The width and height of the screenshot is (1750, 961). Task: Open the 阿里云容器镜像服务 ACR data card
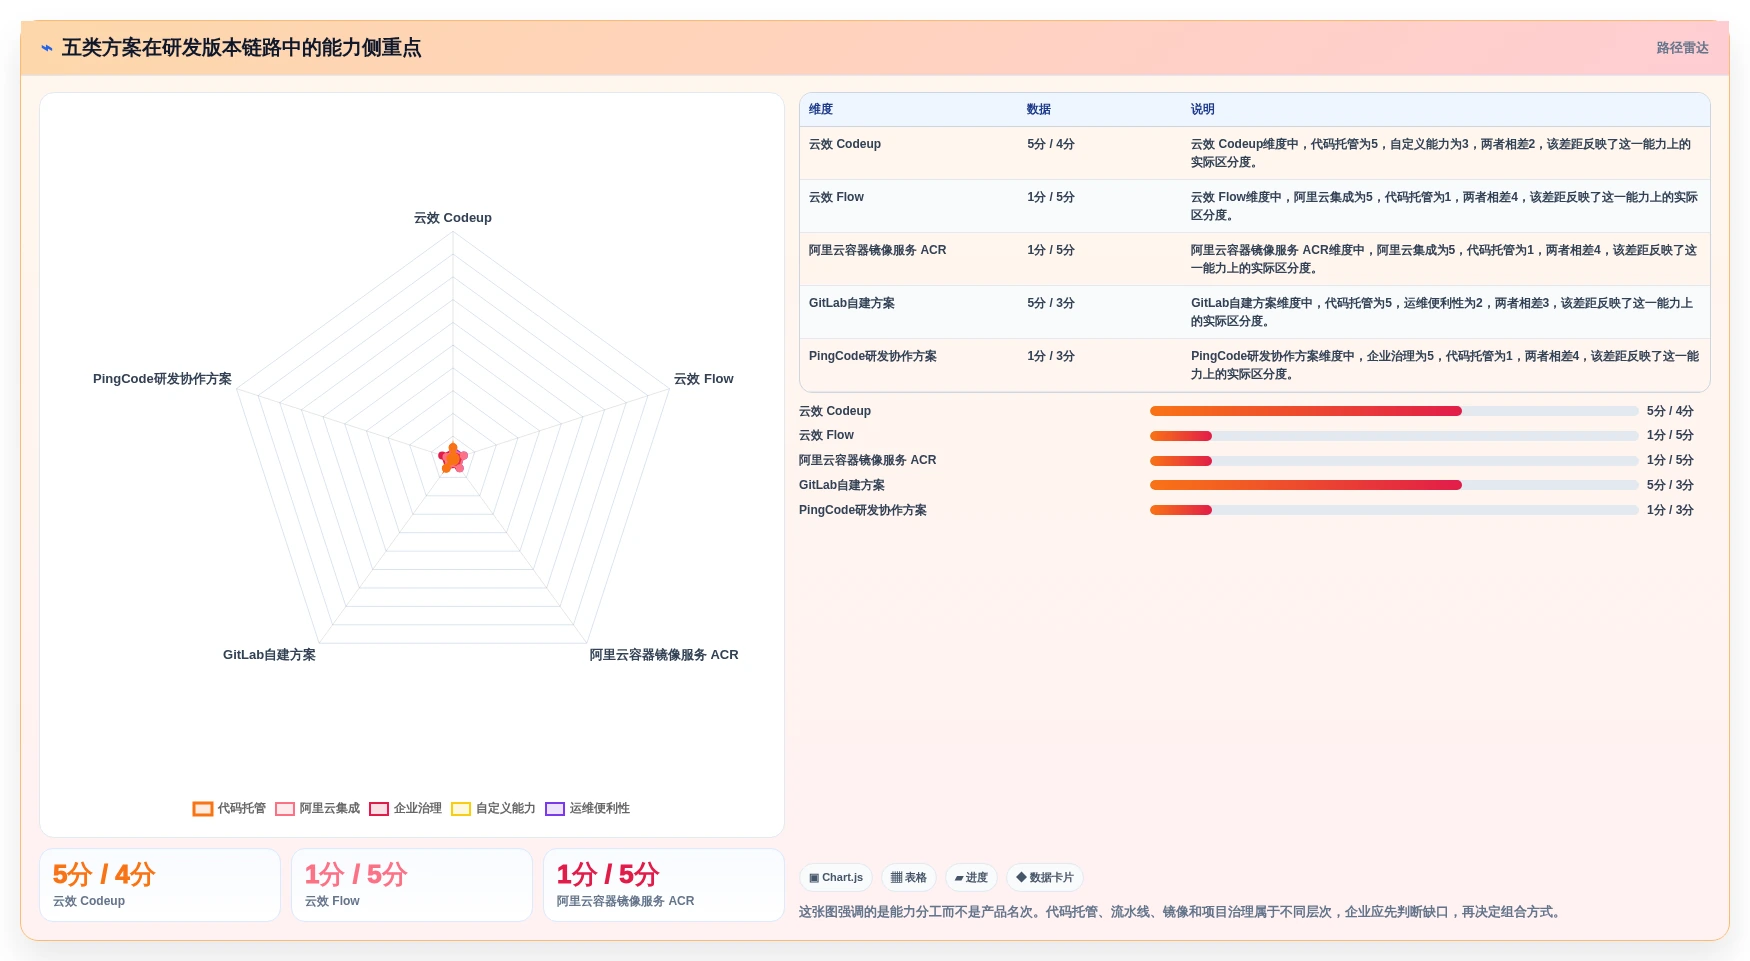pos(664,885)
